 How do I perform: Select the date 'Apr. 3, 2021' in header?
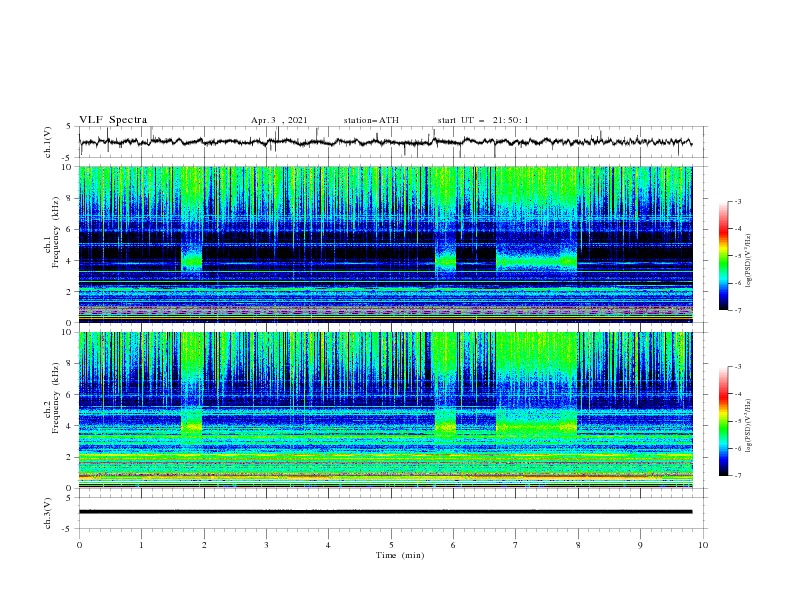(279, 120)
